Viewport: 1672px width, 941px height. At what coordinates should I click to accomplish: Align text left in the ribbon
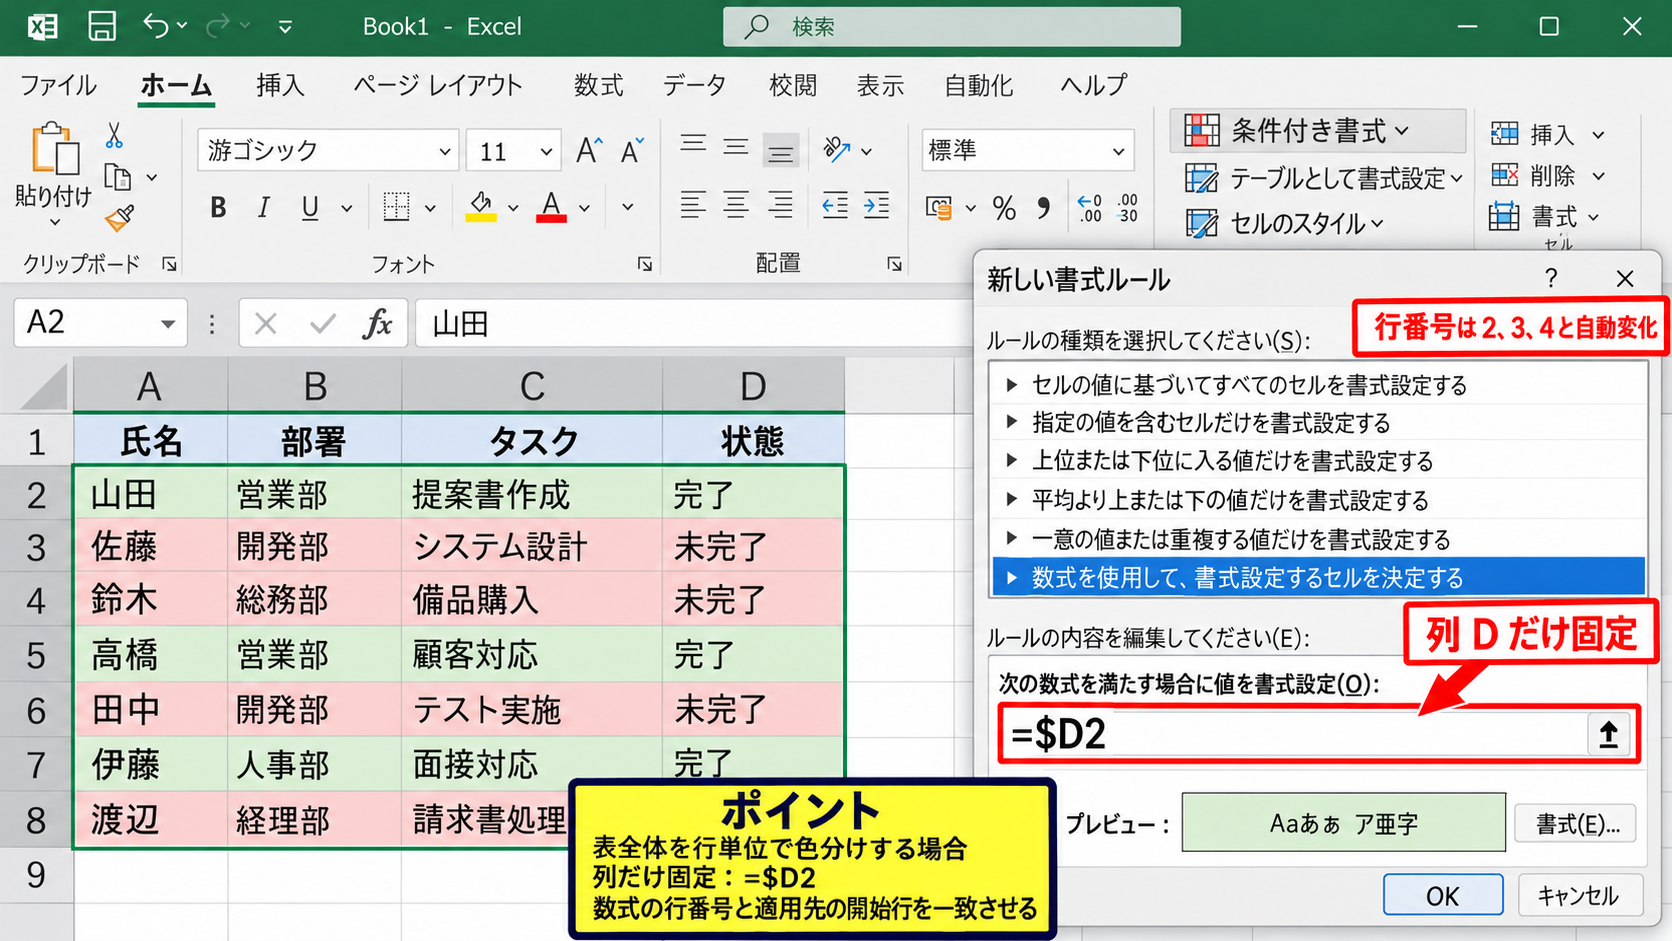692,205
